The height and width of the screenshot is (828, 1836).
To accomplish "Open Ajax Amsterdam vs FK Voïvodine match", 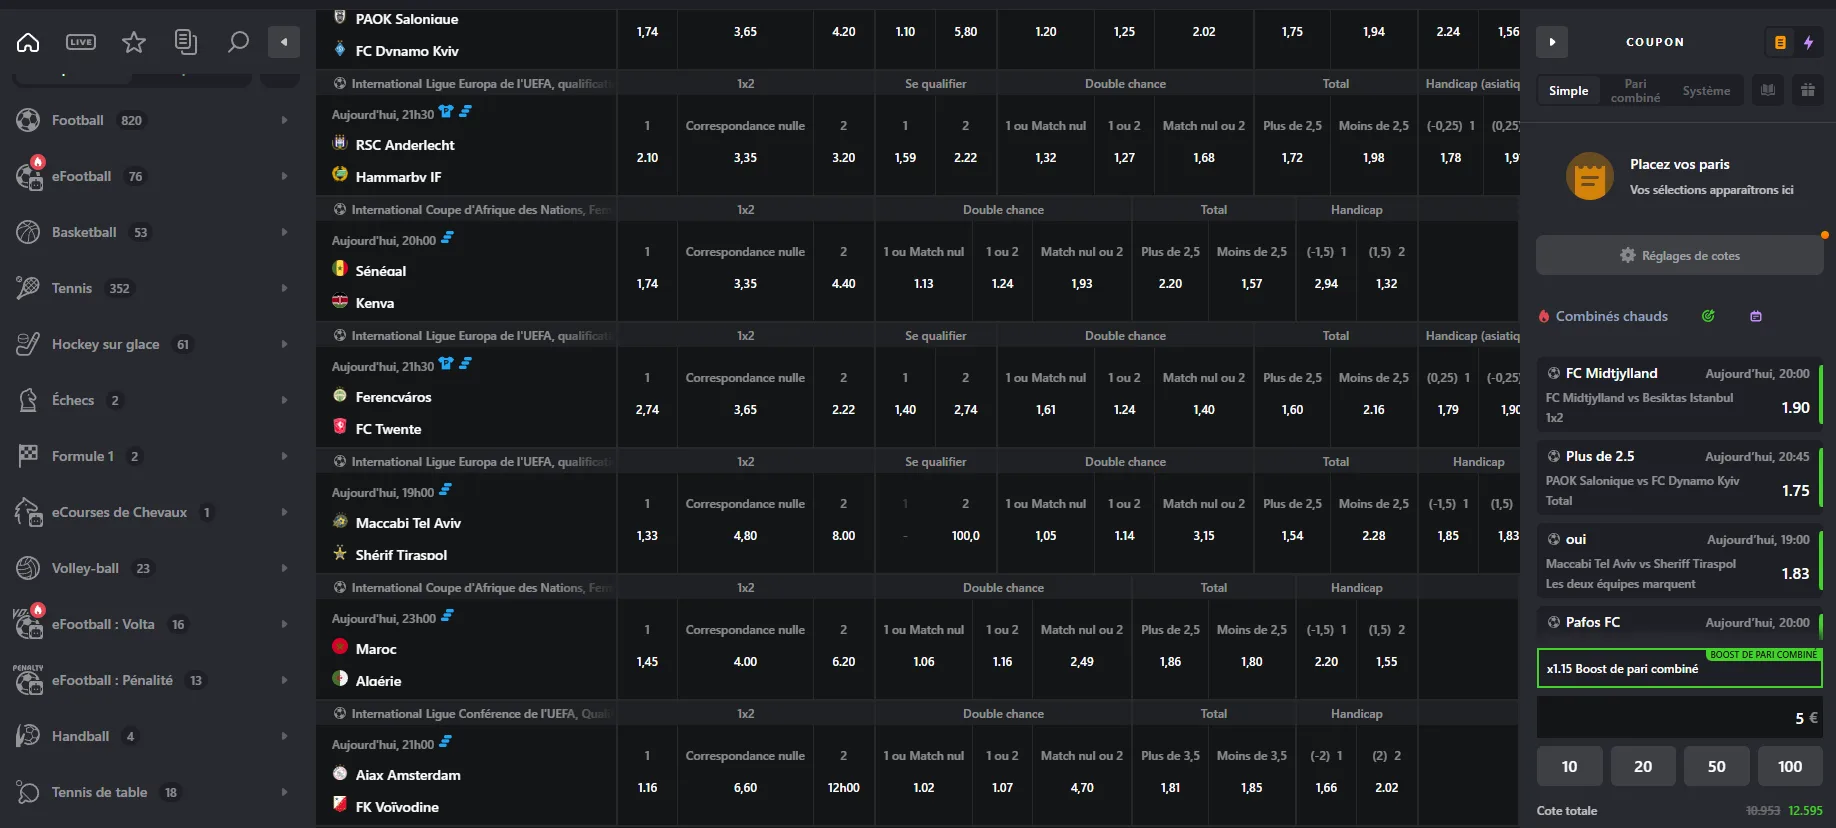I will tap(466, 776).
